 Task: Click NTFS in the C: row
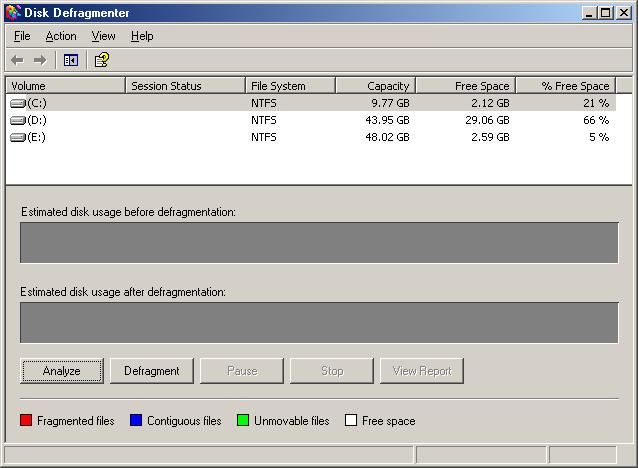tap(264, 103)
